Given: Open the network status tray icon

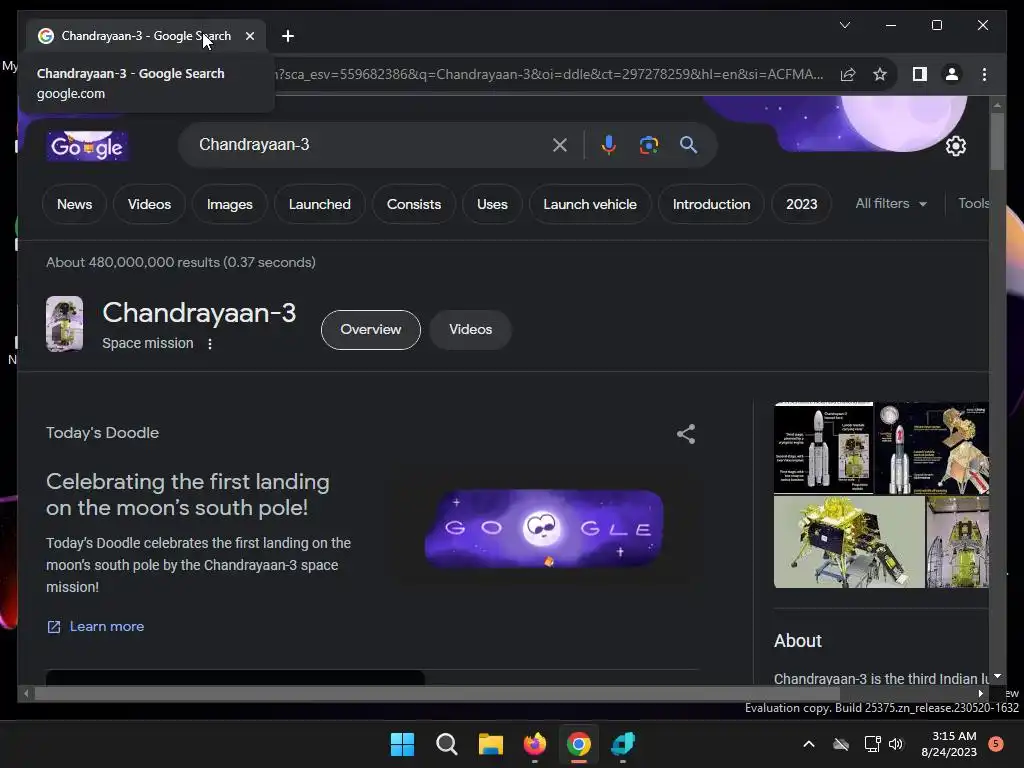Looking at the screenshot, I should [872, 744].
